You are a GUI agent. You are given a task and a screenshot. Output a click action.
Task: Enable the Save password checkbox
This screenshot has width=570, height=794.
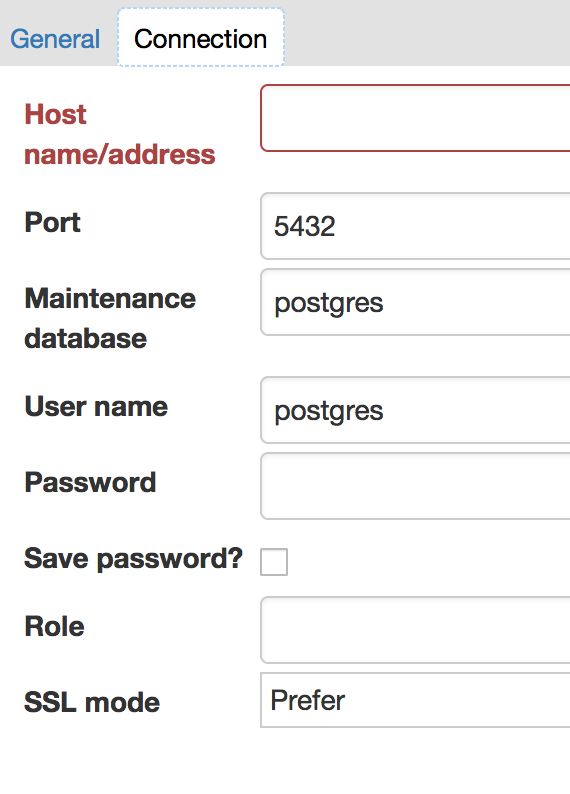click(x=274, y=562)
